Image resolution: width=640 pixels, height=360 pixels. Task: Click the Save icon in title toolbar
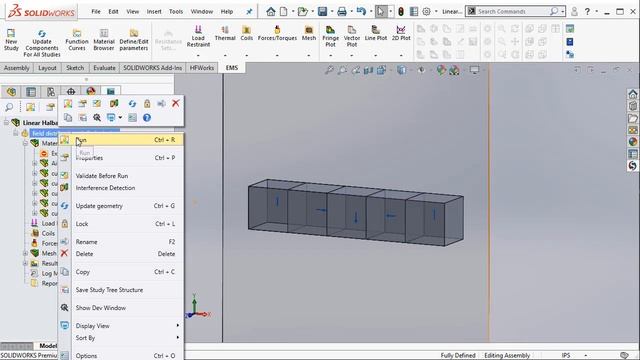pos(322,11)
